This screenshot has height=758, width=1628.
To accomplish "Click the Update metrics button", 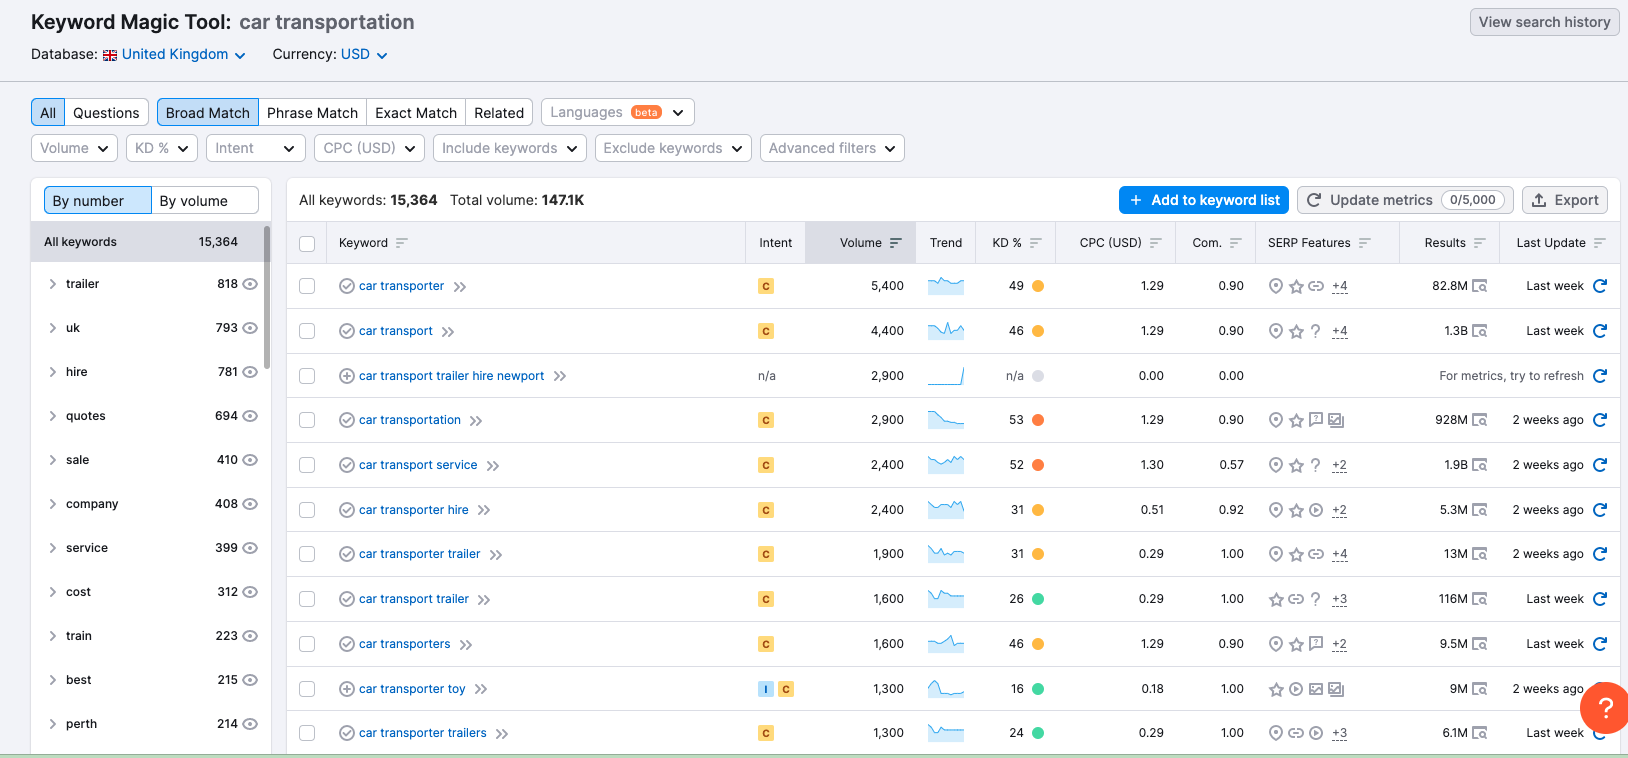I will [x=1405, y=200].
